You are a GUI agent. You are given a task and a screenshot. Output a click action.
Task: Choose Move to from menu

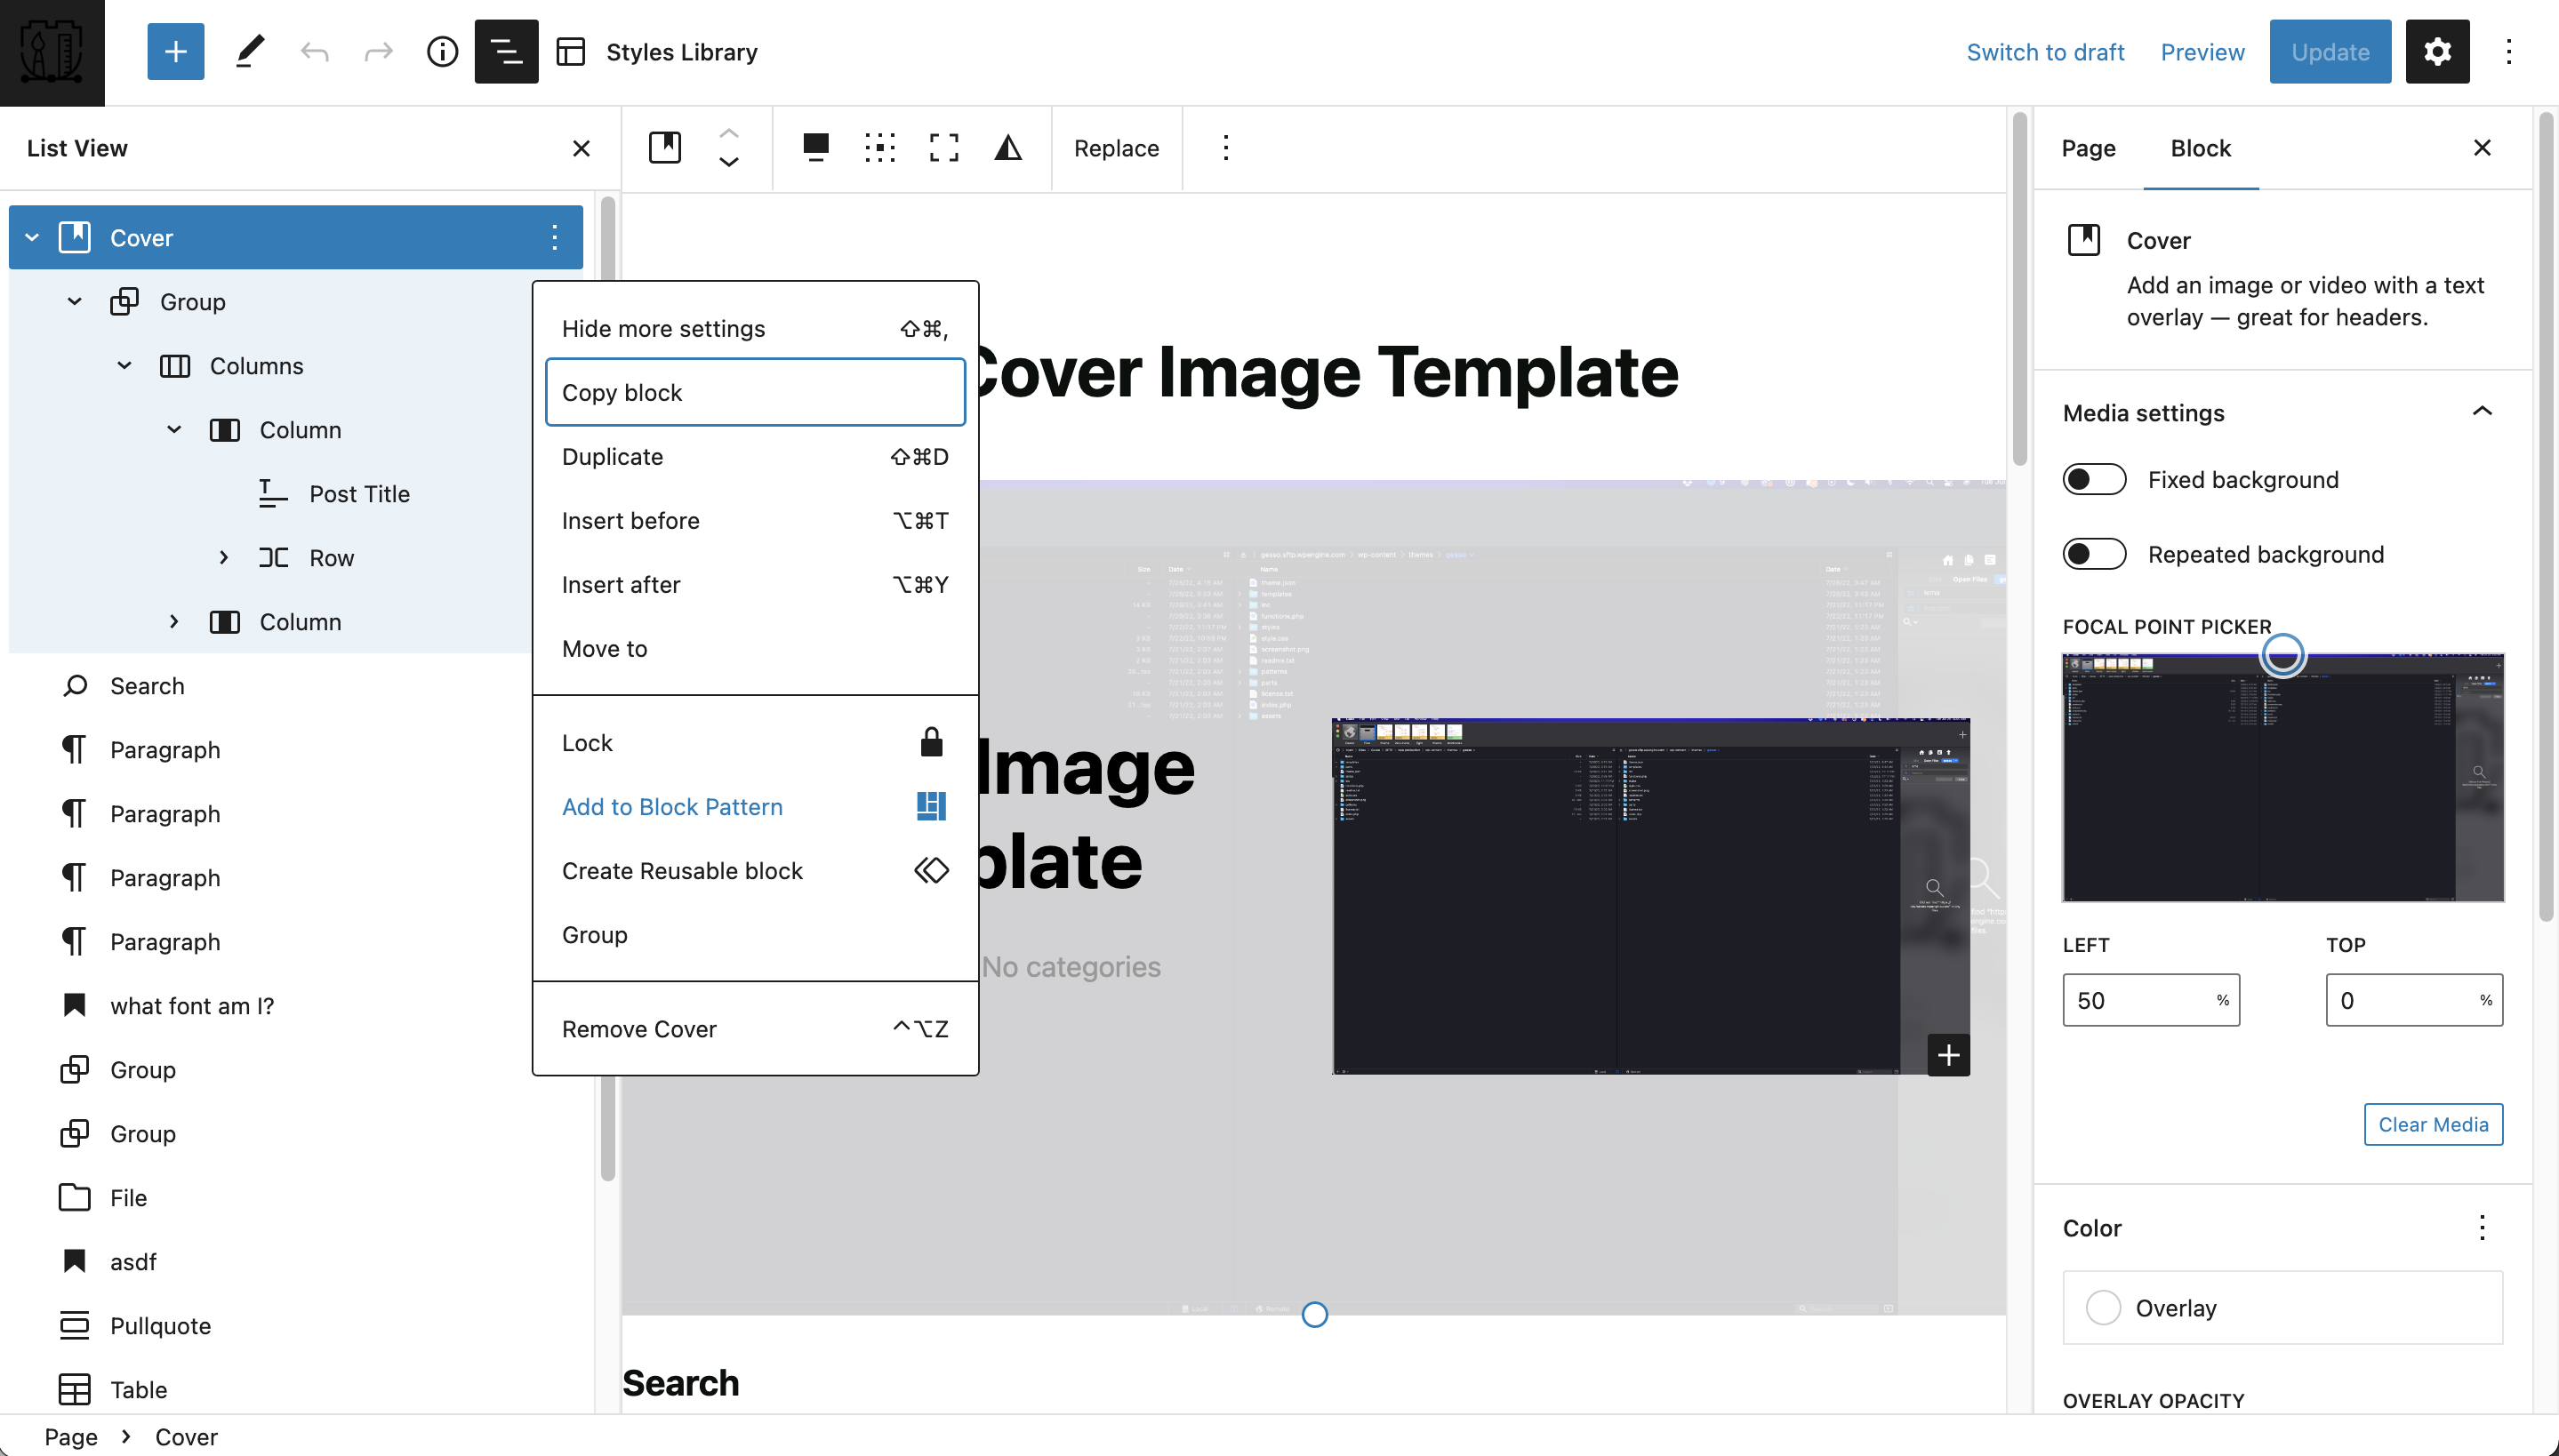[x=755, y=648]
